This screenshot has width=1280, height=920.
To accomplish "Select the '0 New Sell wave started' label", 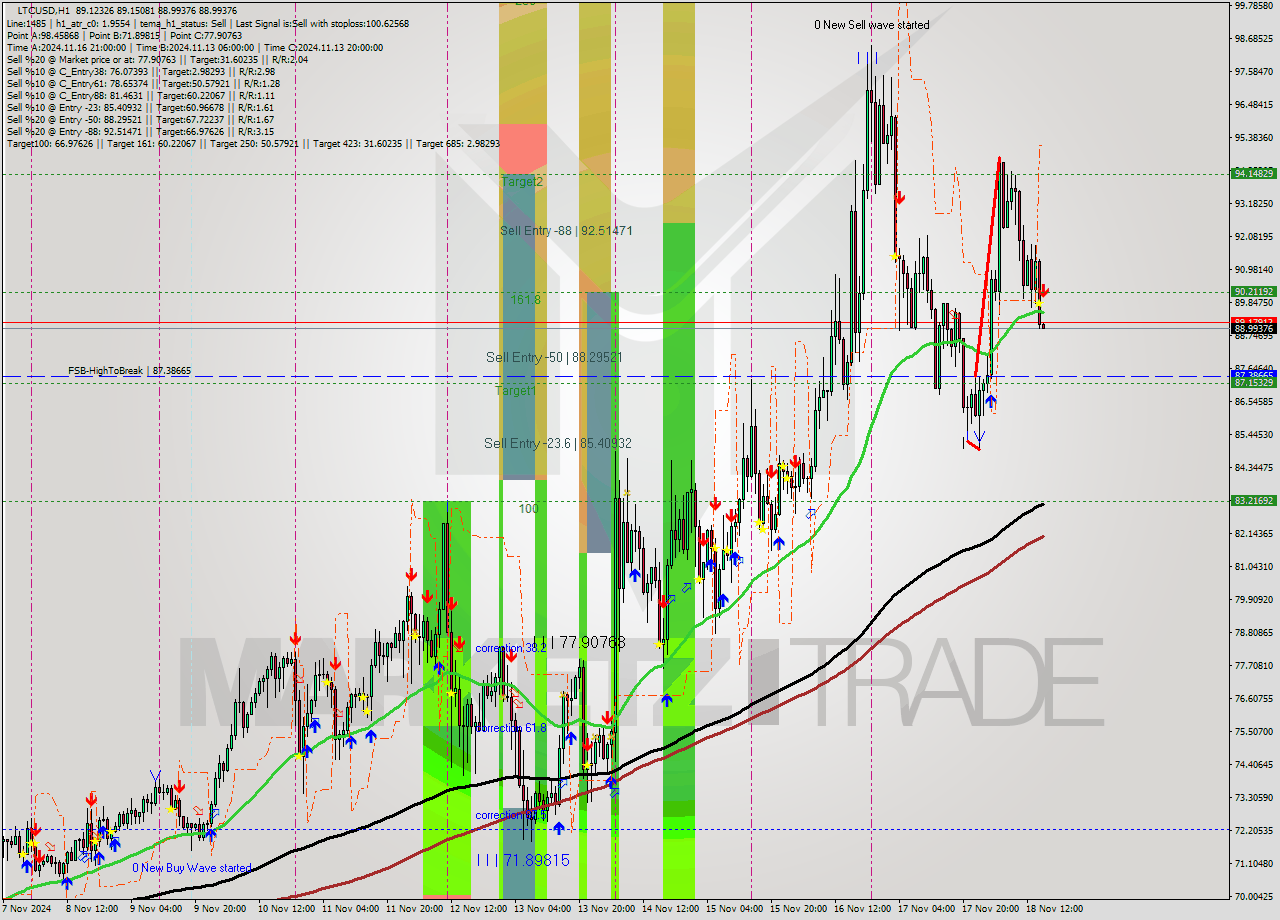I will [x=871, y=25].
